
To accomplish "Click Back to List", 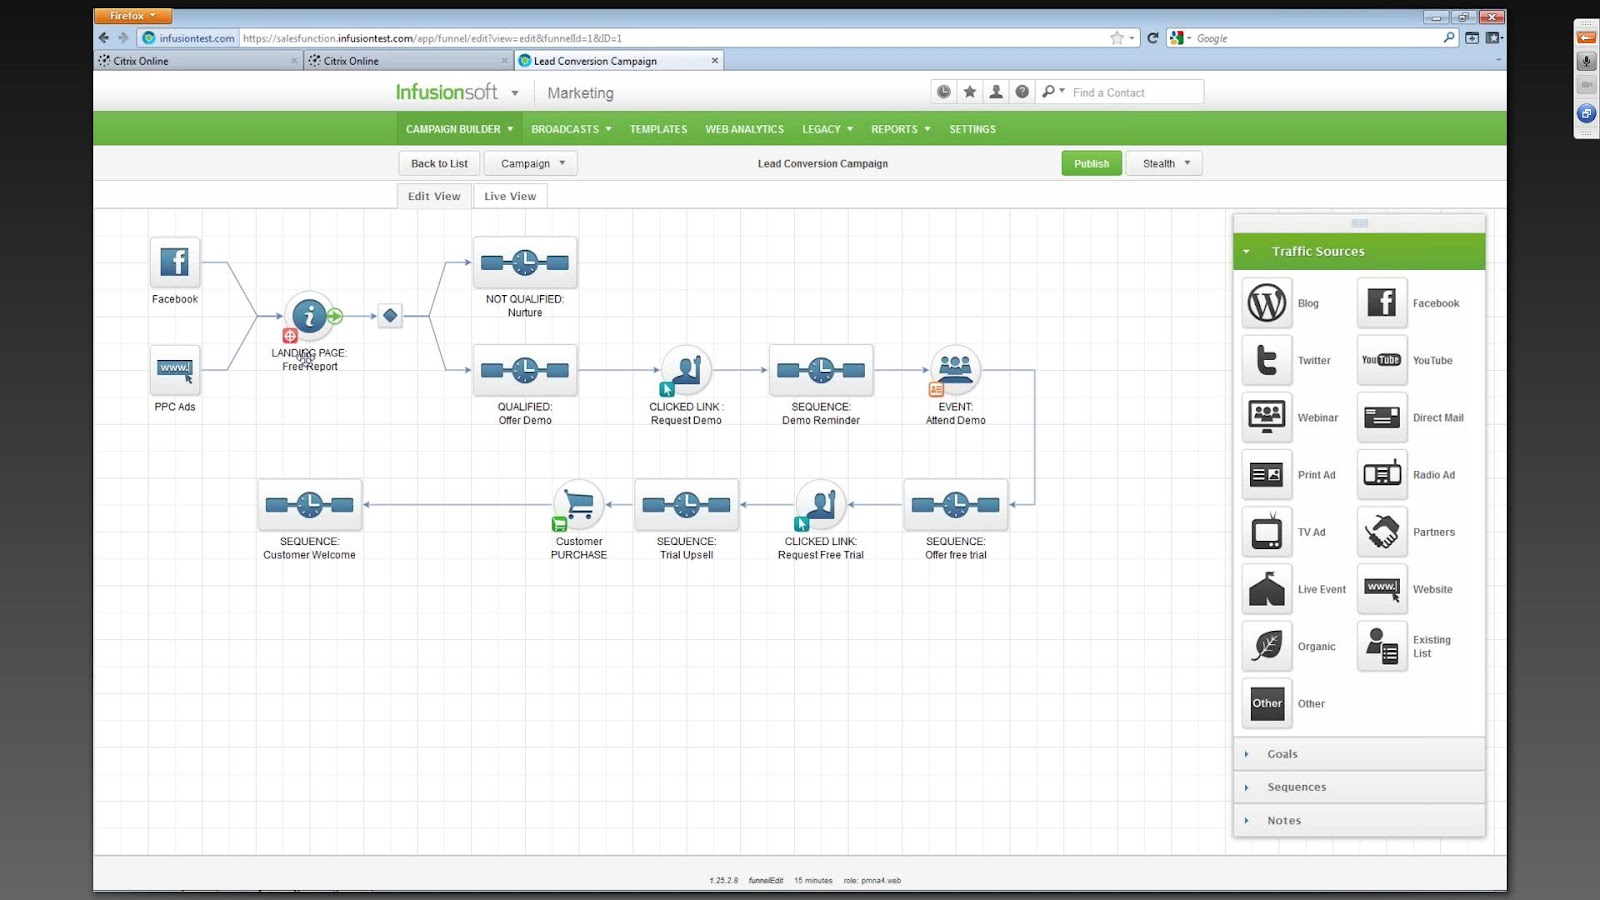I will click(x=438, y=163).
